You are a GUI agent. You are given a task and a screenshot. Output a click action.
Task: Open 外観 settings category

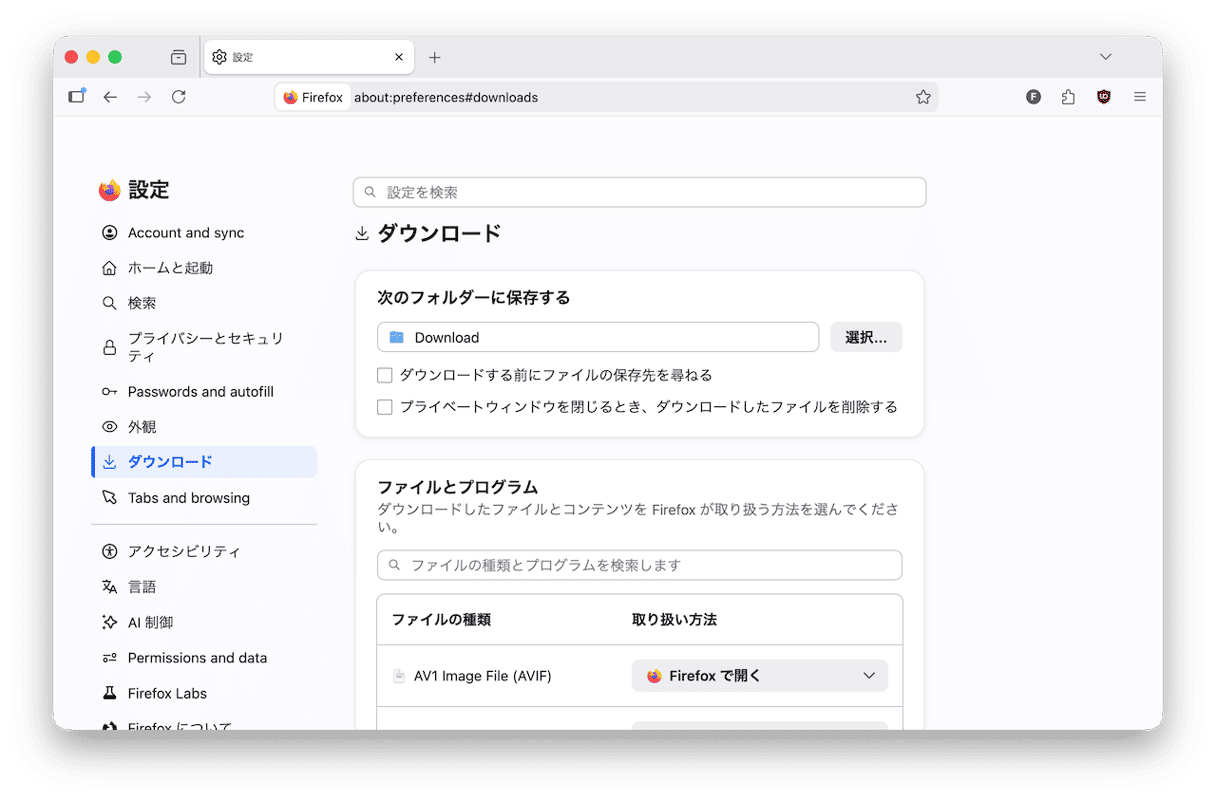204,427
